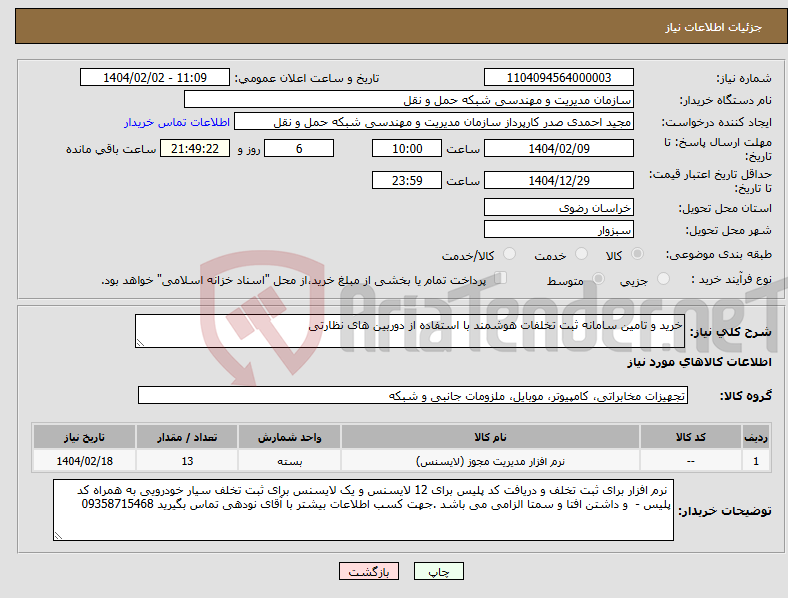
Task: Click the چاپ (print) button
Action: pos(438,571)
